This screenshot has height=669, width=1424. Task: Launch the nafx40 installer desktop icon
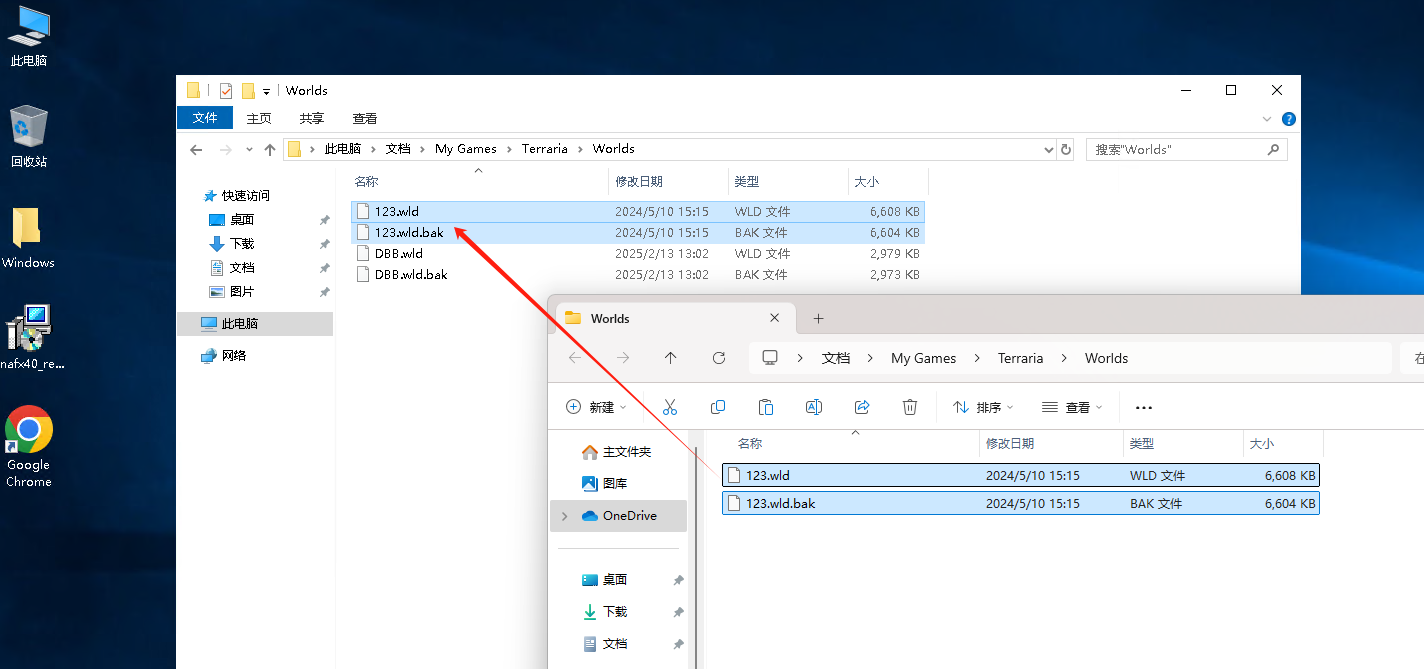[x=29, y=338]
